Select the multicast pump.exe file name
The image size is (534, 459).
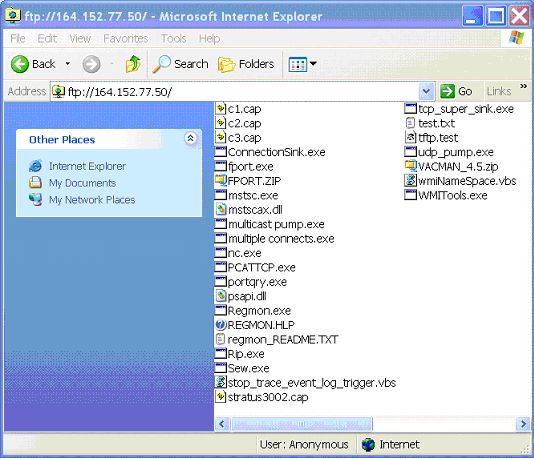click(276, 224)
